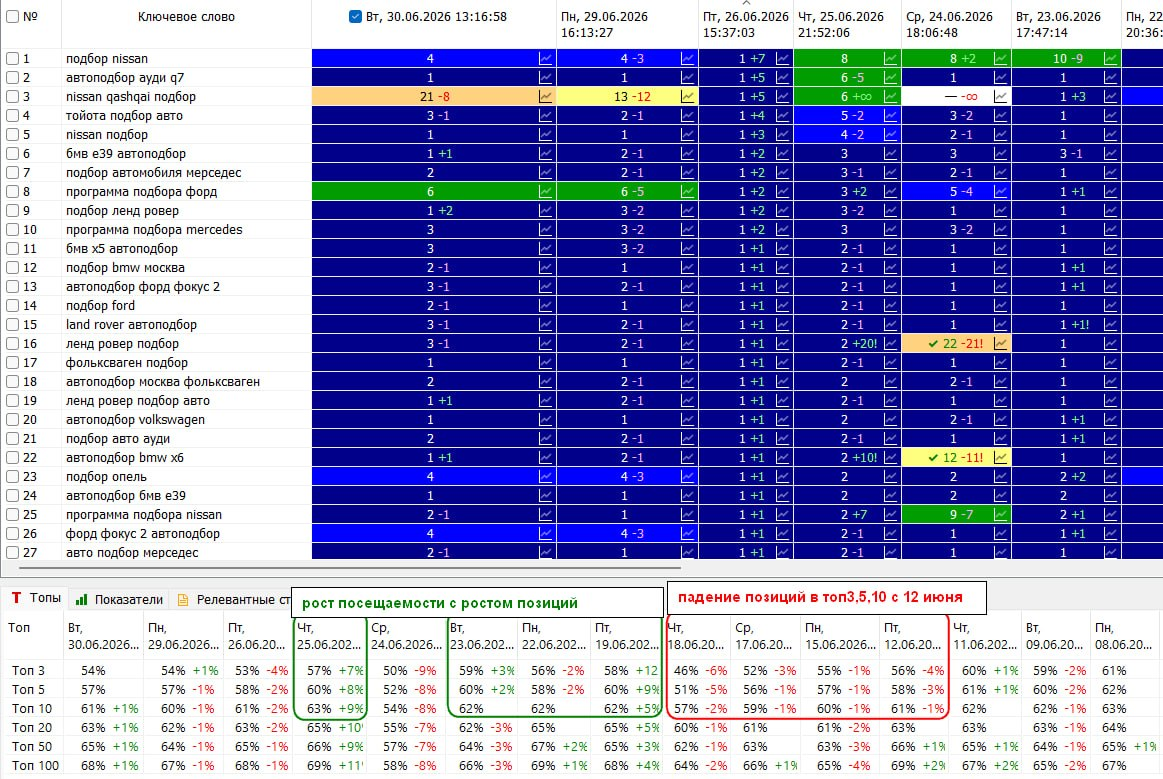Click the '22 -21!' position cell
This screenshot has width=1163, height=779.
point(956,344)
